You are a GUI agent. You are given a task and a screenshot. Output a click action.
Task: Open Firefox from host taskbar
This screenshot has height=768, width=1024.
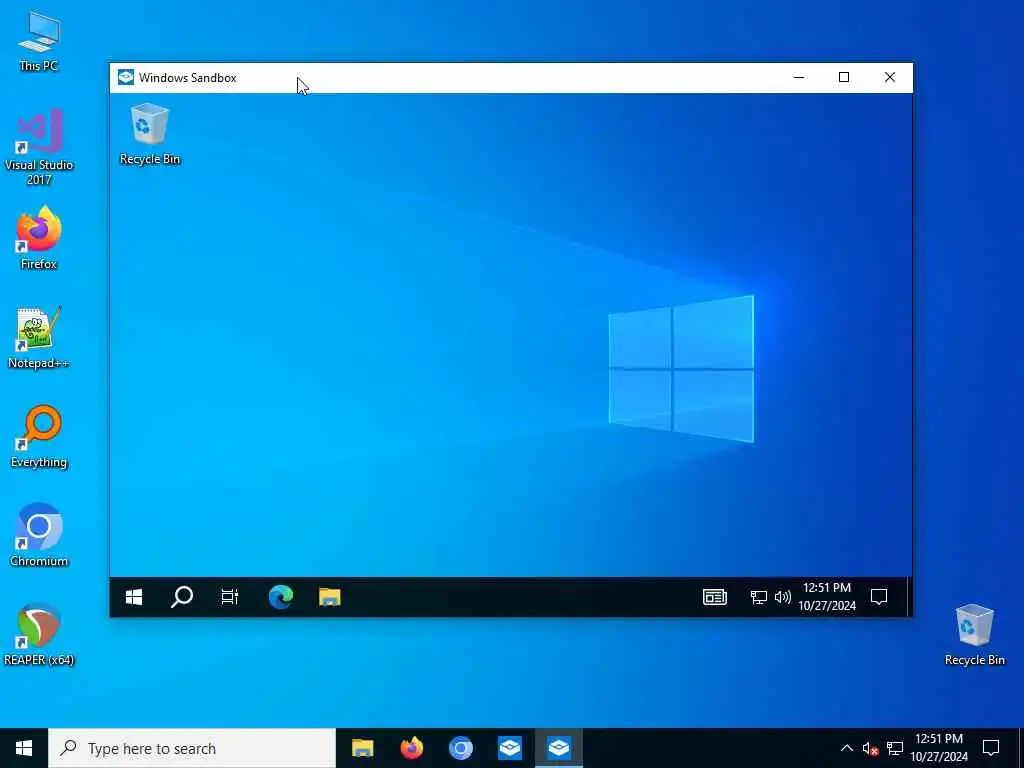pos(411,748)
